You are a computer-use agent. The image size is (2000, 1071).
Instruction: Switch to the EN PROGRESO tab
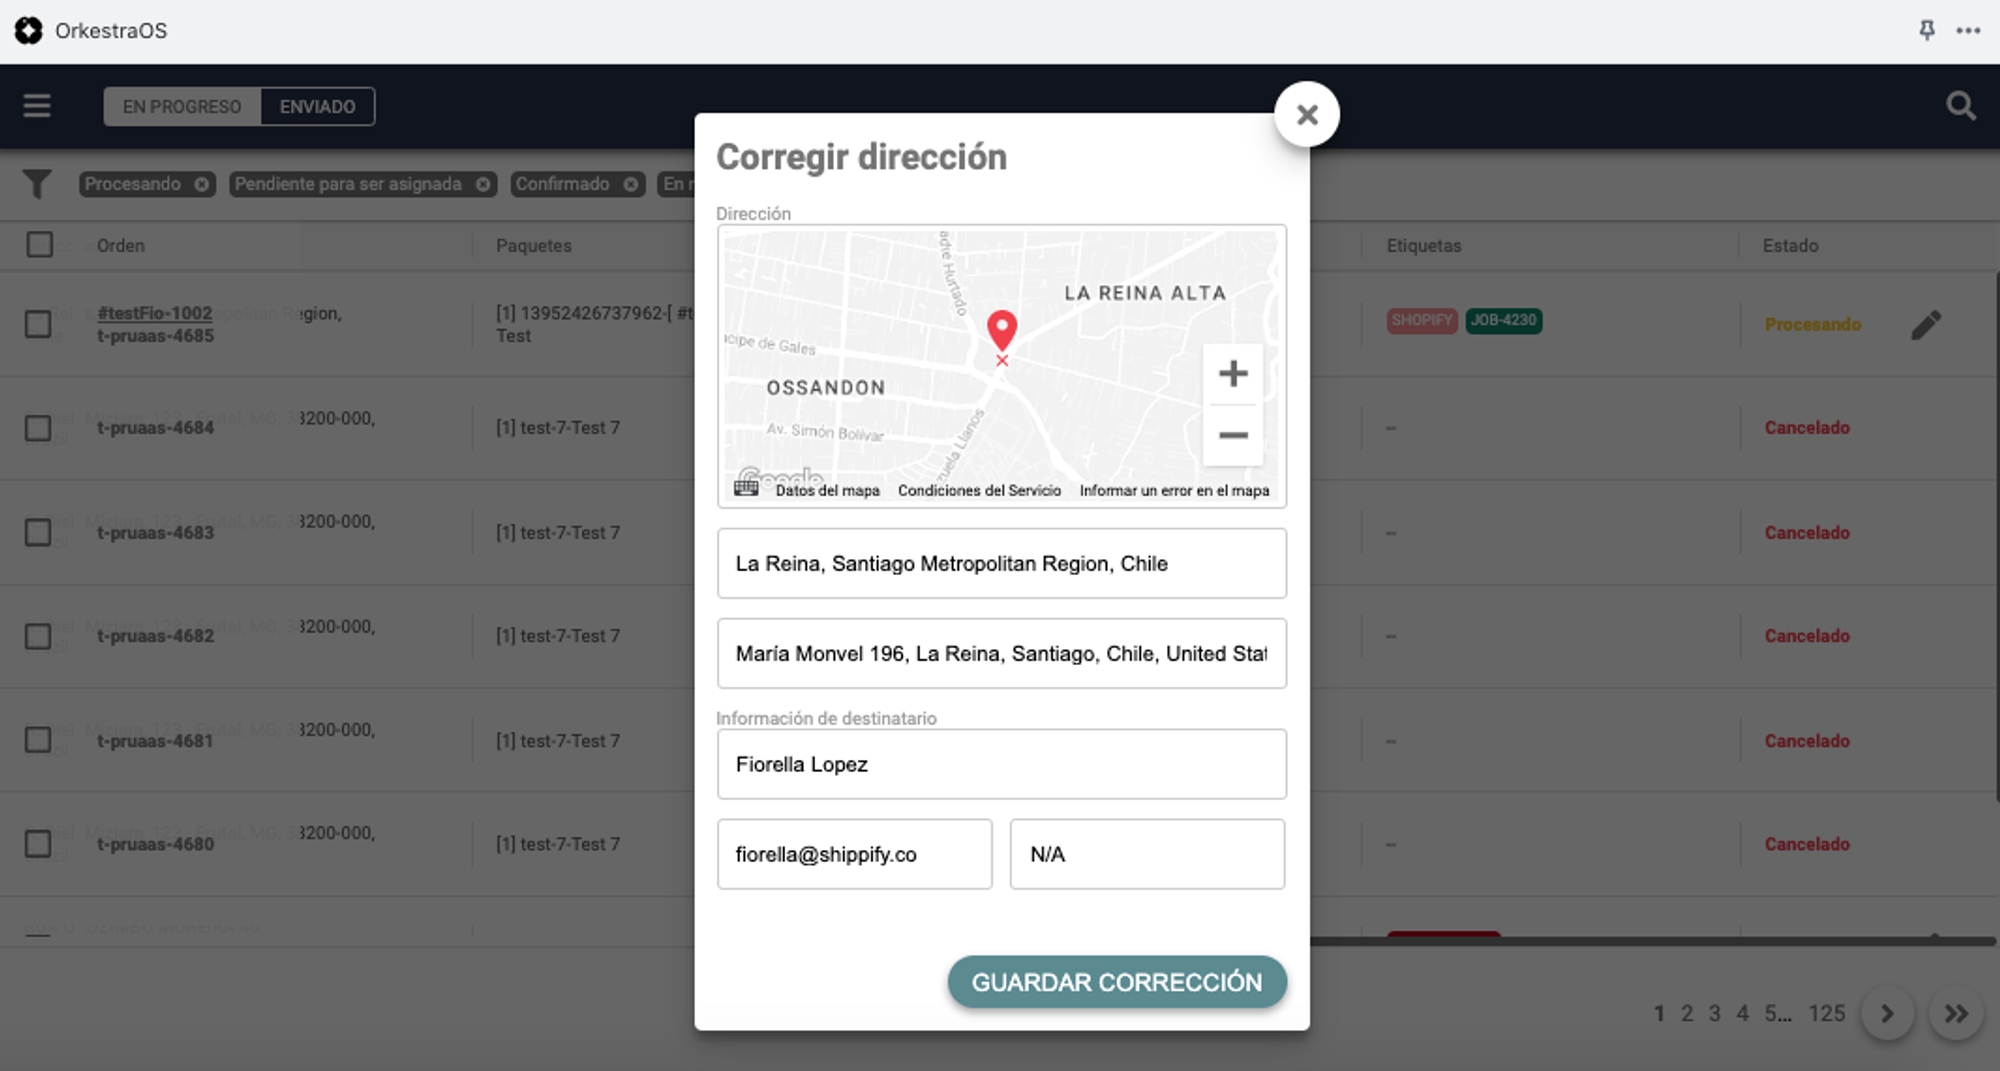coord(182,107)
